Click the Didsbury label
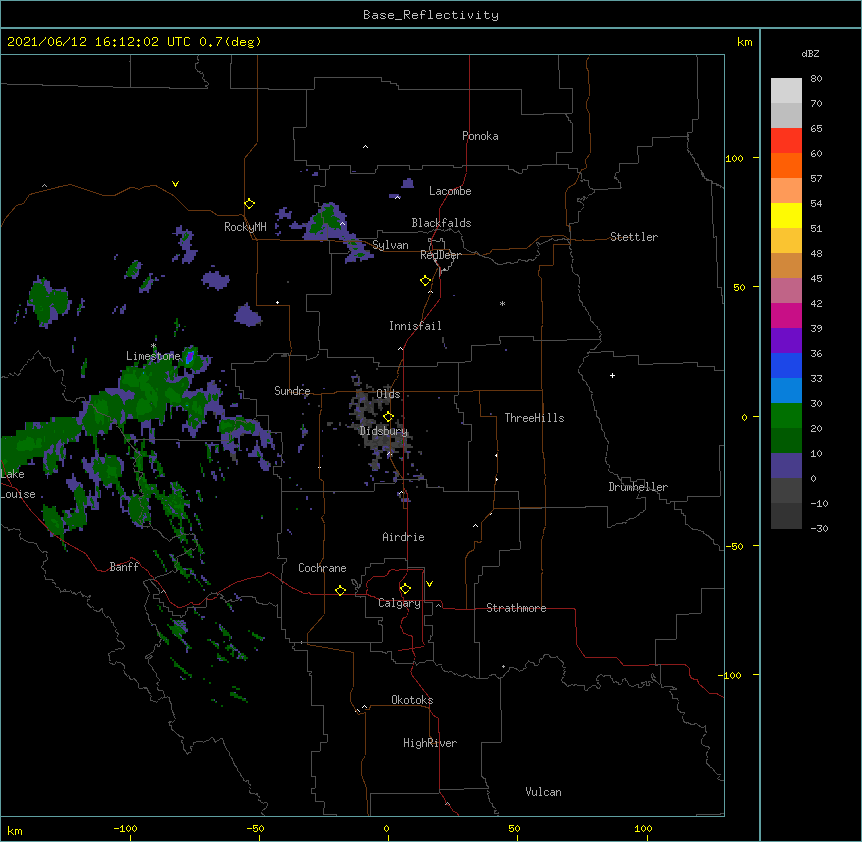 click(383, 431)
